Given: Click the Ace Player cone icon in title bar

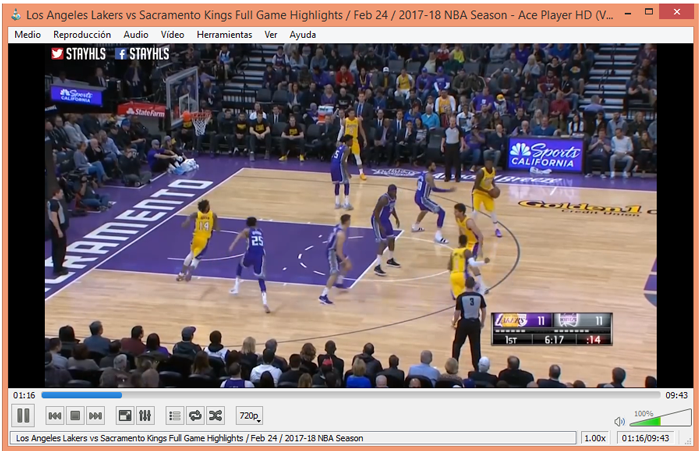Looking at the screenshot, I should (x=16, y=15).
